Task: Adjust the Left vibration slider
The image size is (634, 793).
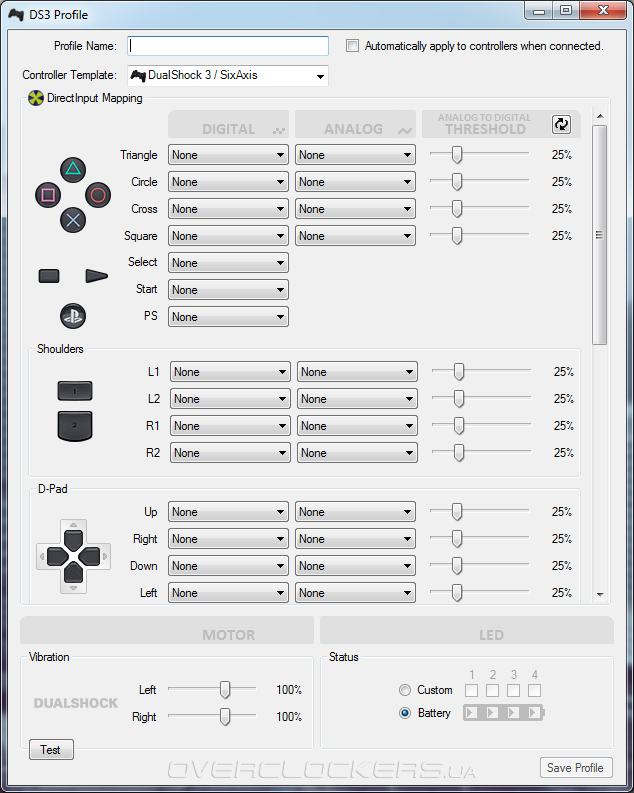Action: [225, 690]
